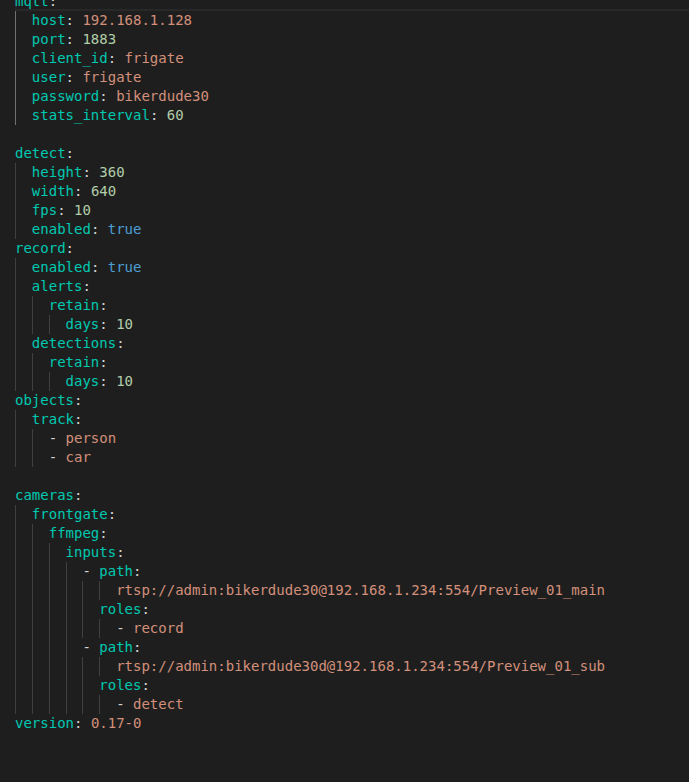689x782 pixels.
Task: Click the detect role list entry
Action: pos(158,704)
